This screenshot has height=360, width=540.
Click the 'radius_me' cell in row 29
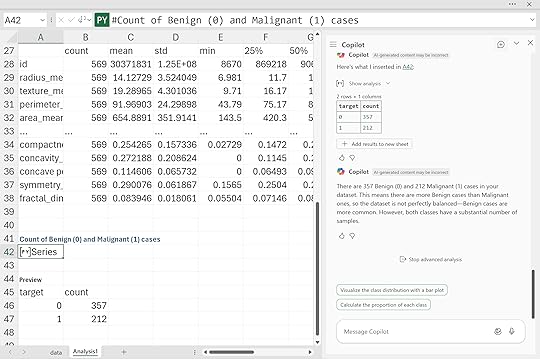41,78
